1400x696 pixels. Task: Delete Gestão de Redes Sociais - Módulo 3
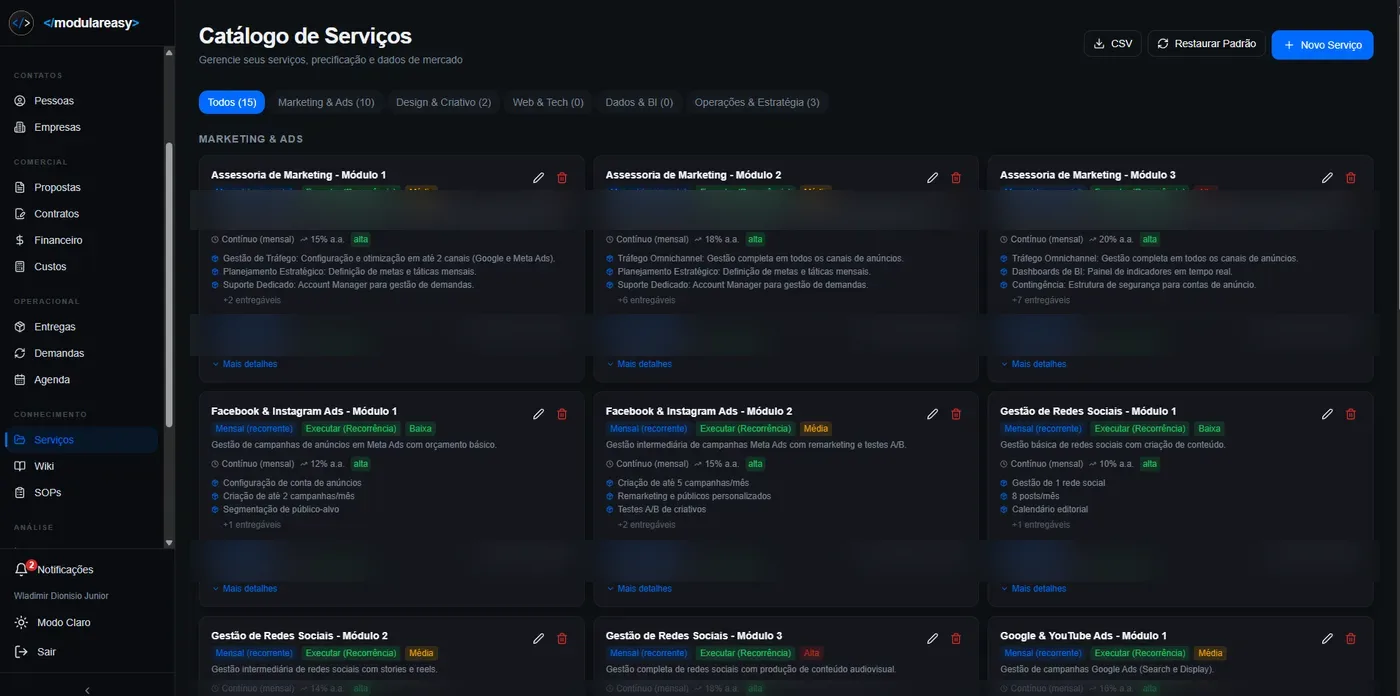tap(956, 638)
